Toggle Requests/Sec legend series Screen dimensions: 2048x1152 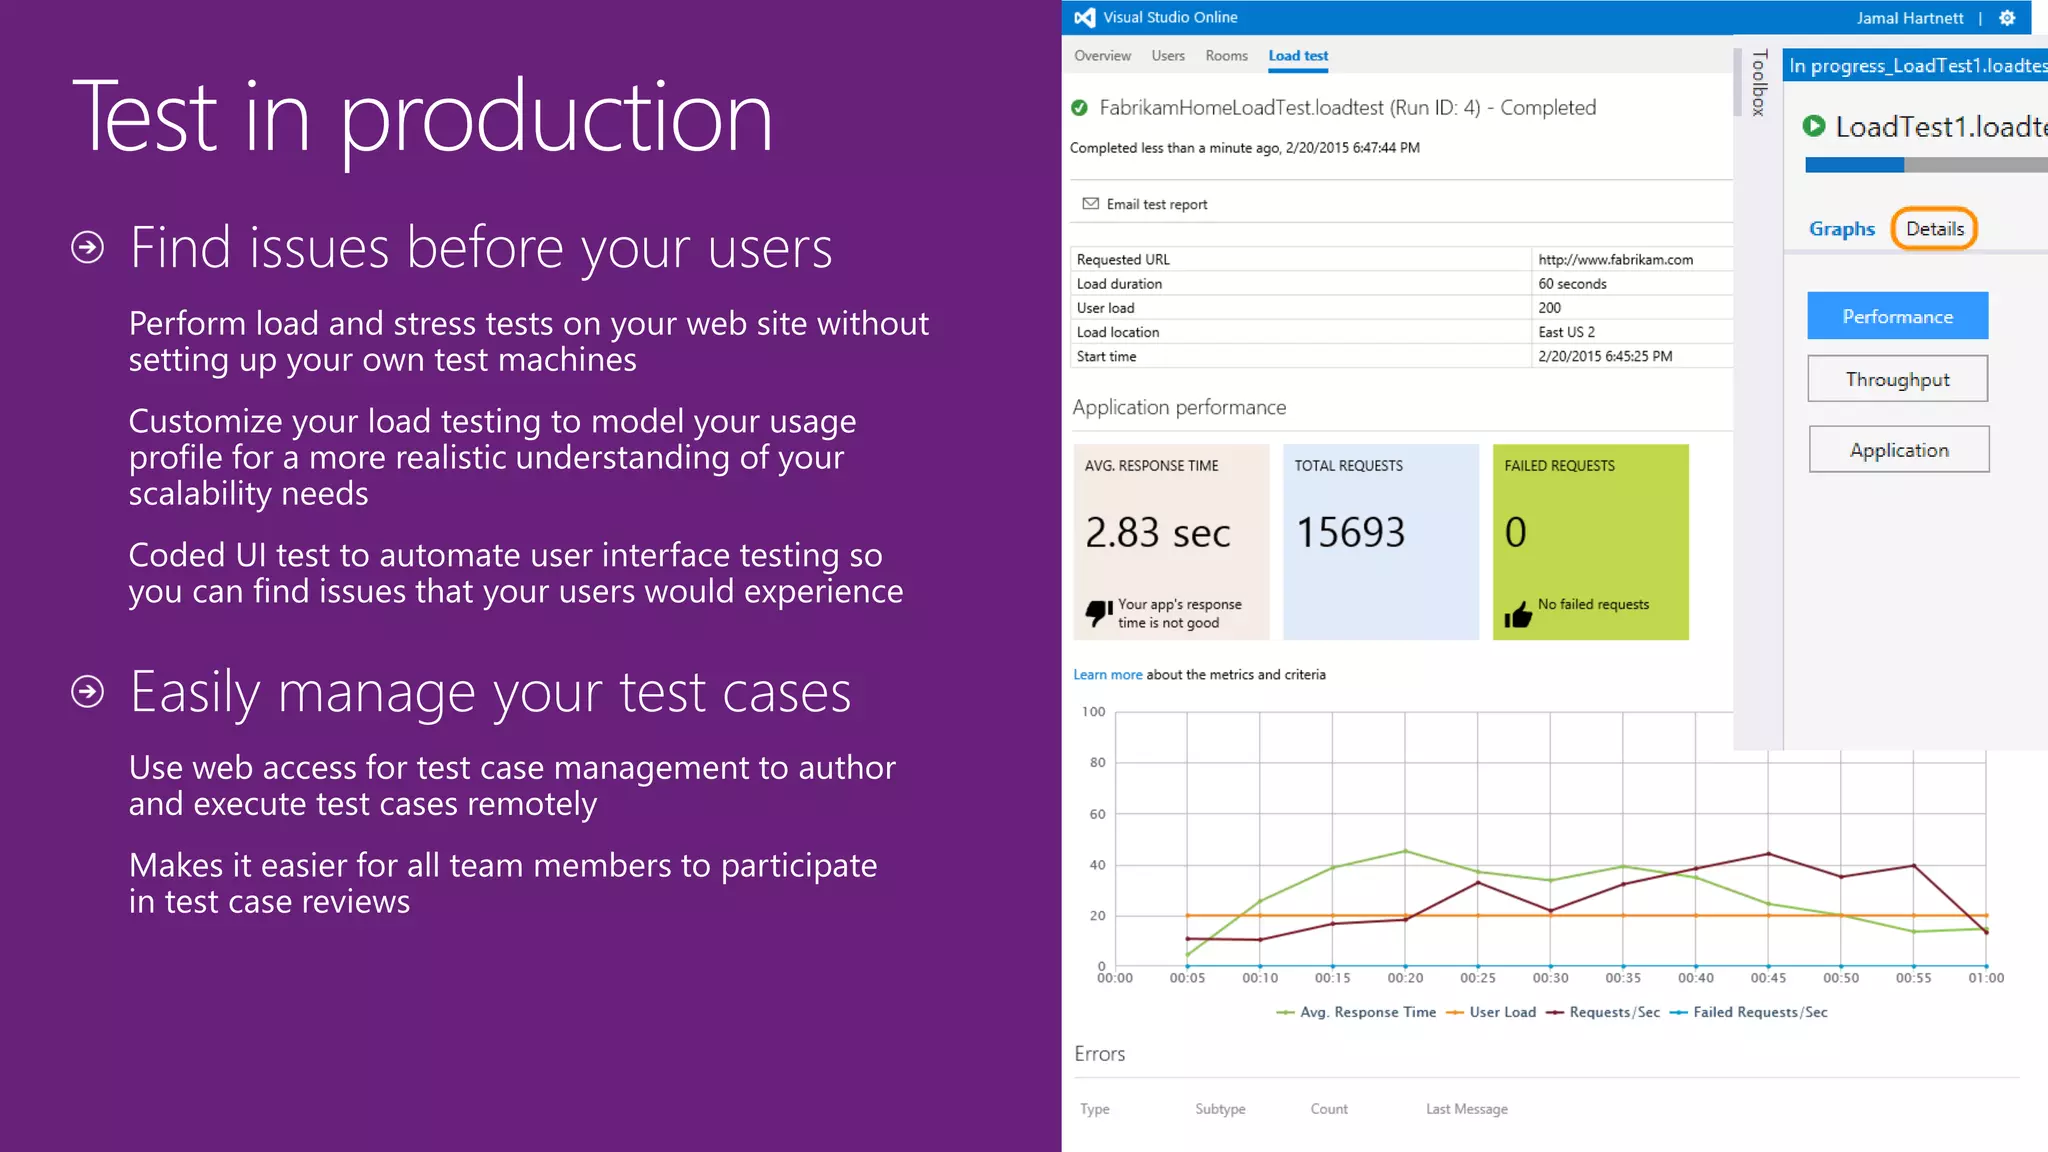[1602, 1012]
